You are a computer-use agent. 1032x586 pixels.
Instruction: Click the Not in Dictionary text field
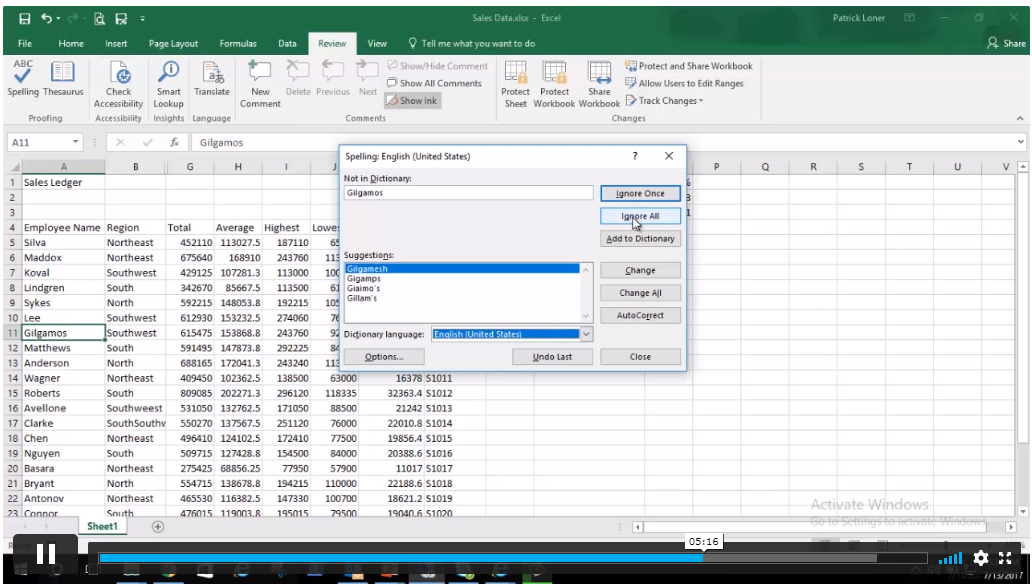(468, 193)
